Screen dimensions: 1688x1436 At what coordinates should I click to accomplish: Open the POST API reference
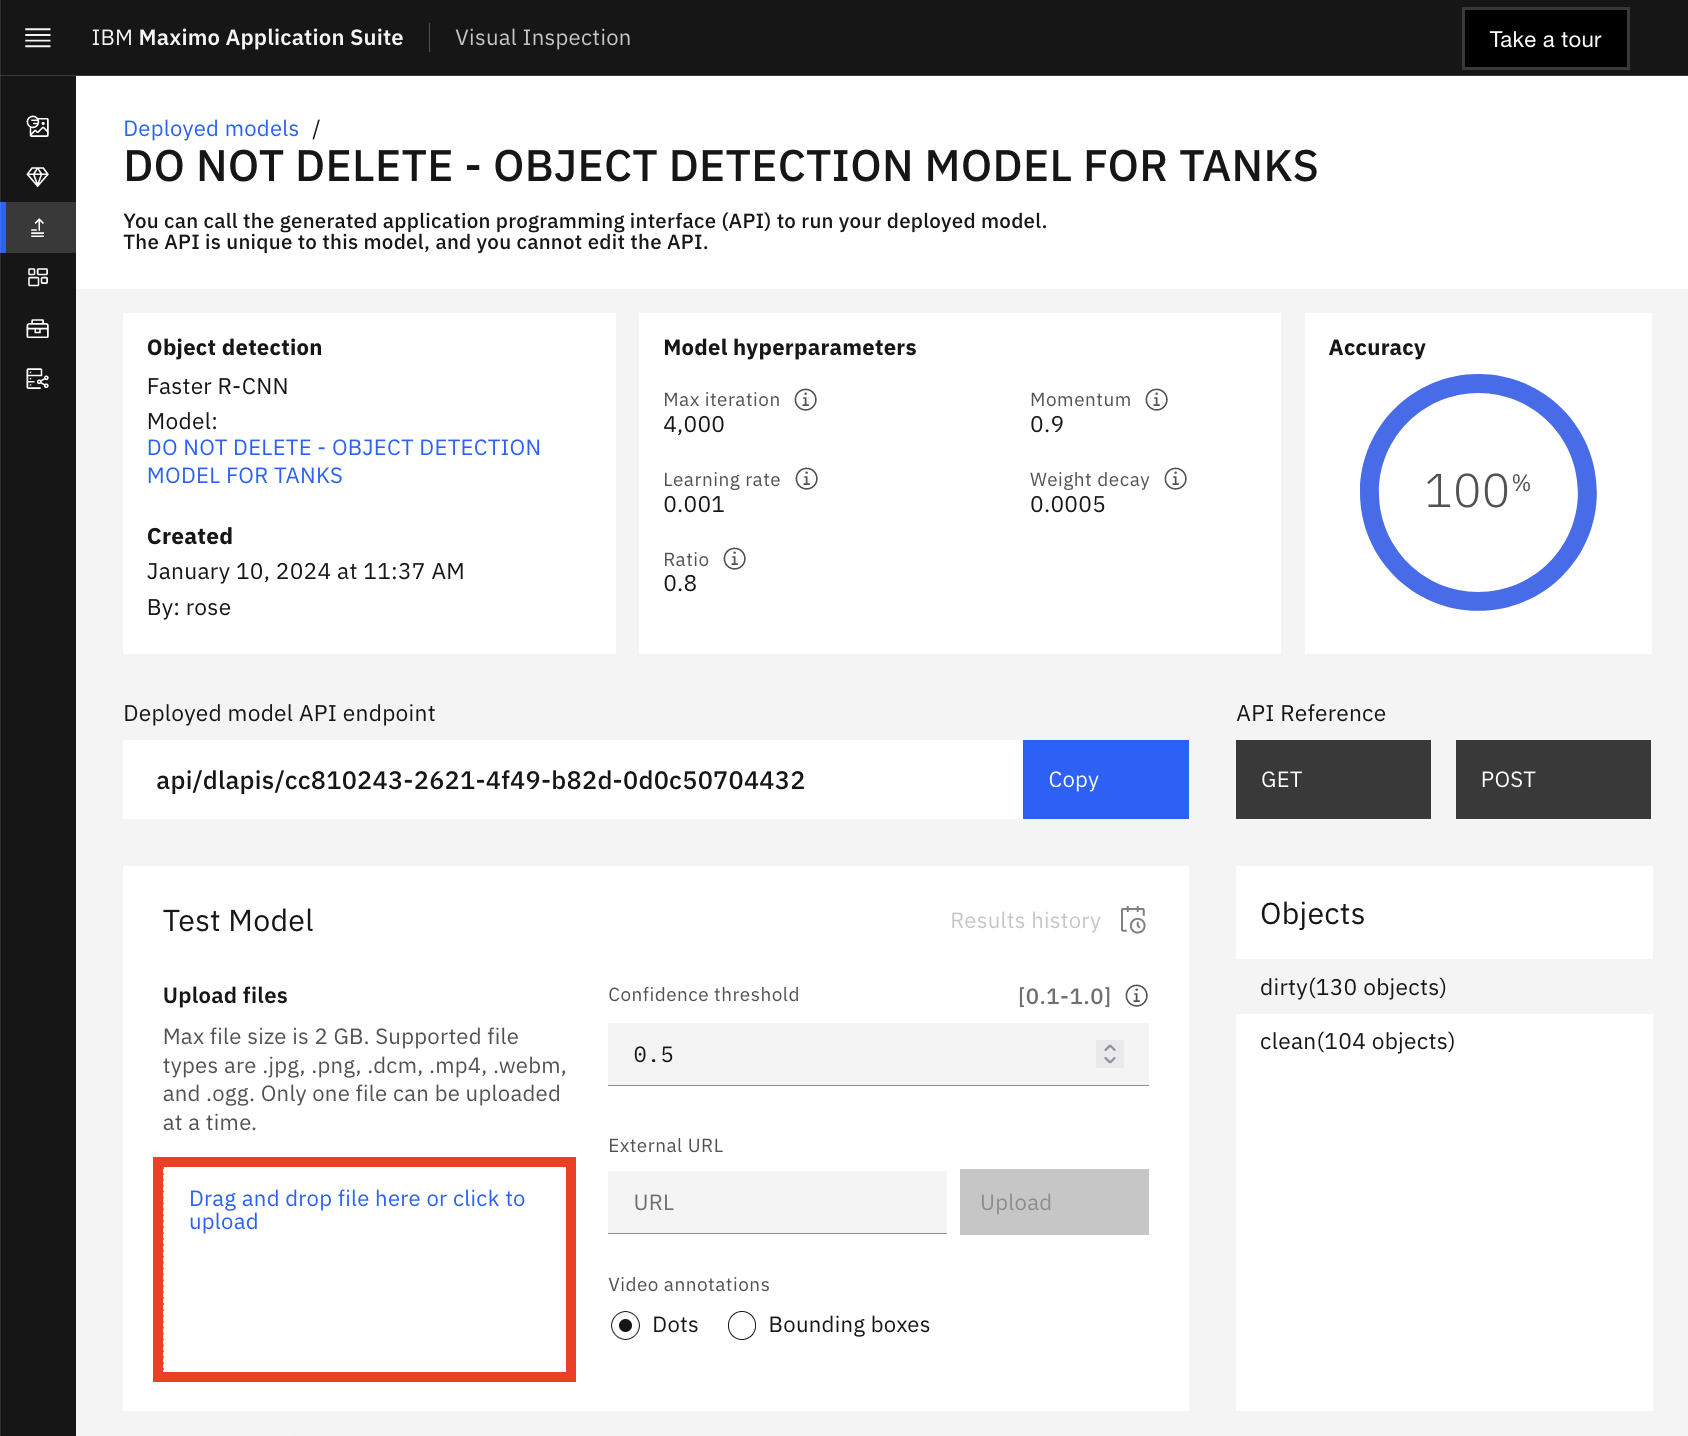1553,780
